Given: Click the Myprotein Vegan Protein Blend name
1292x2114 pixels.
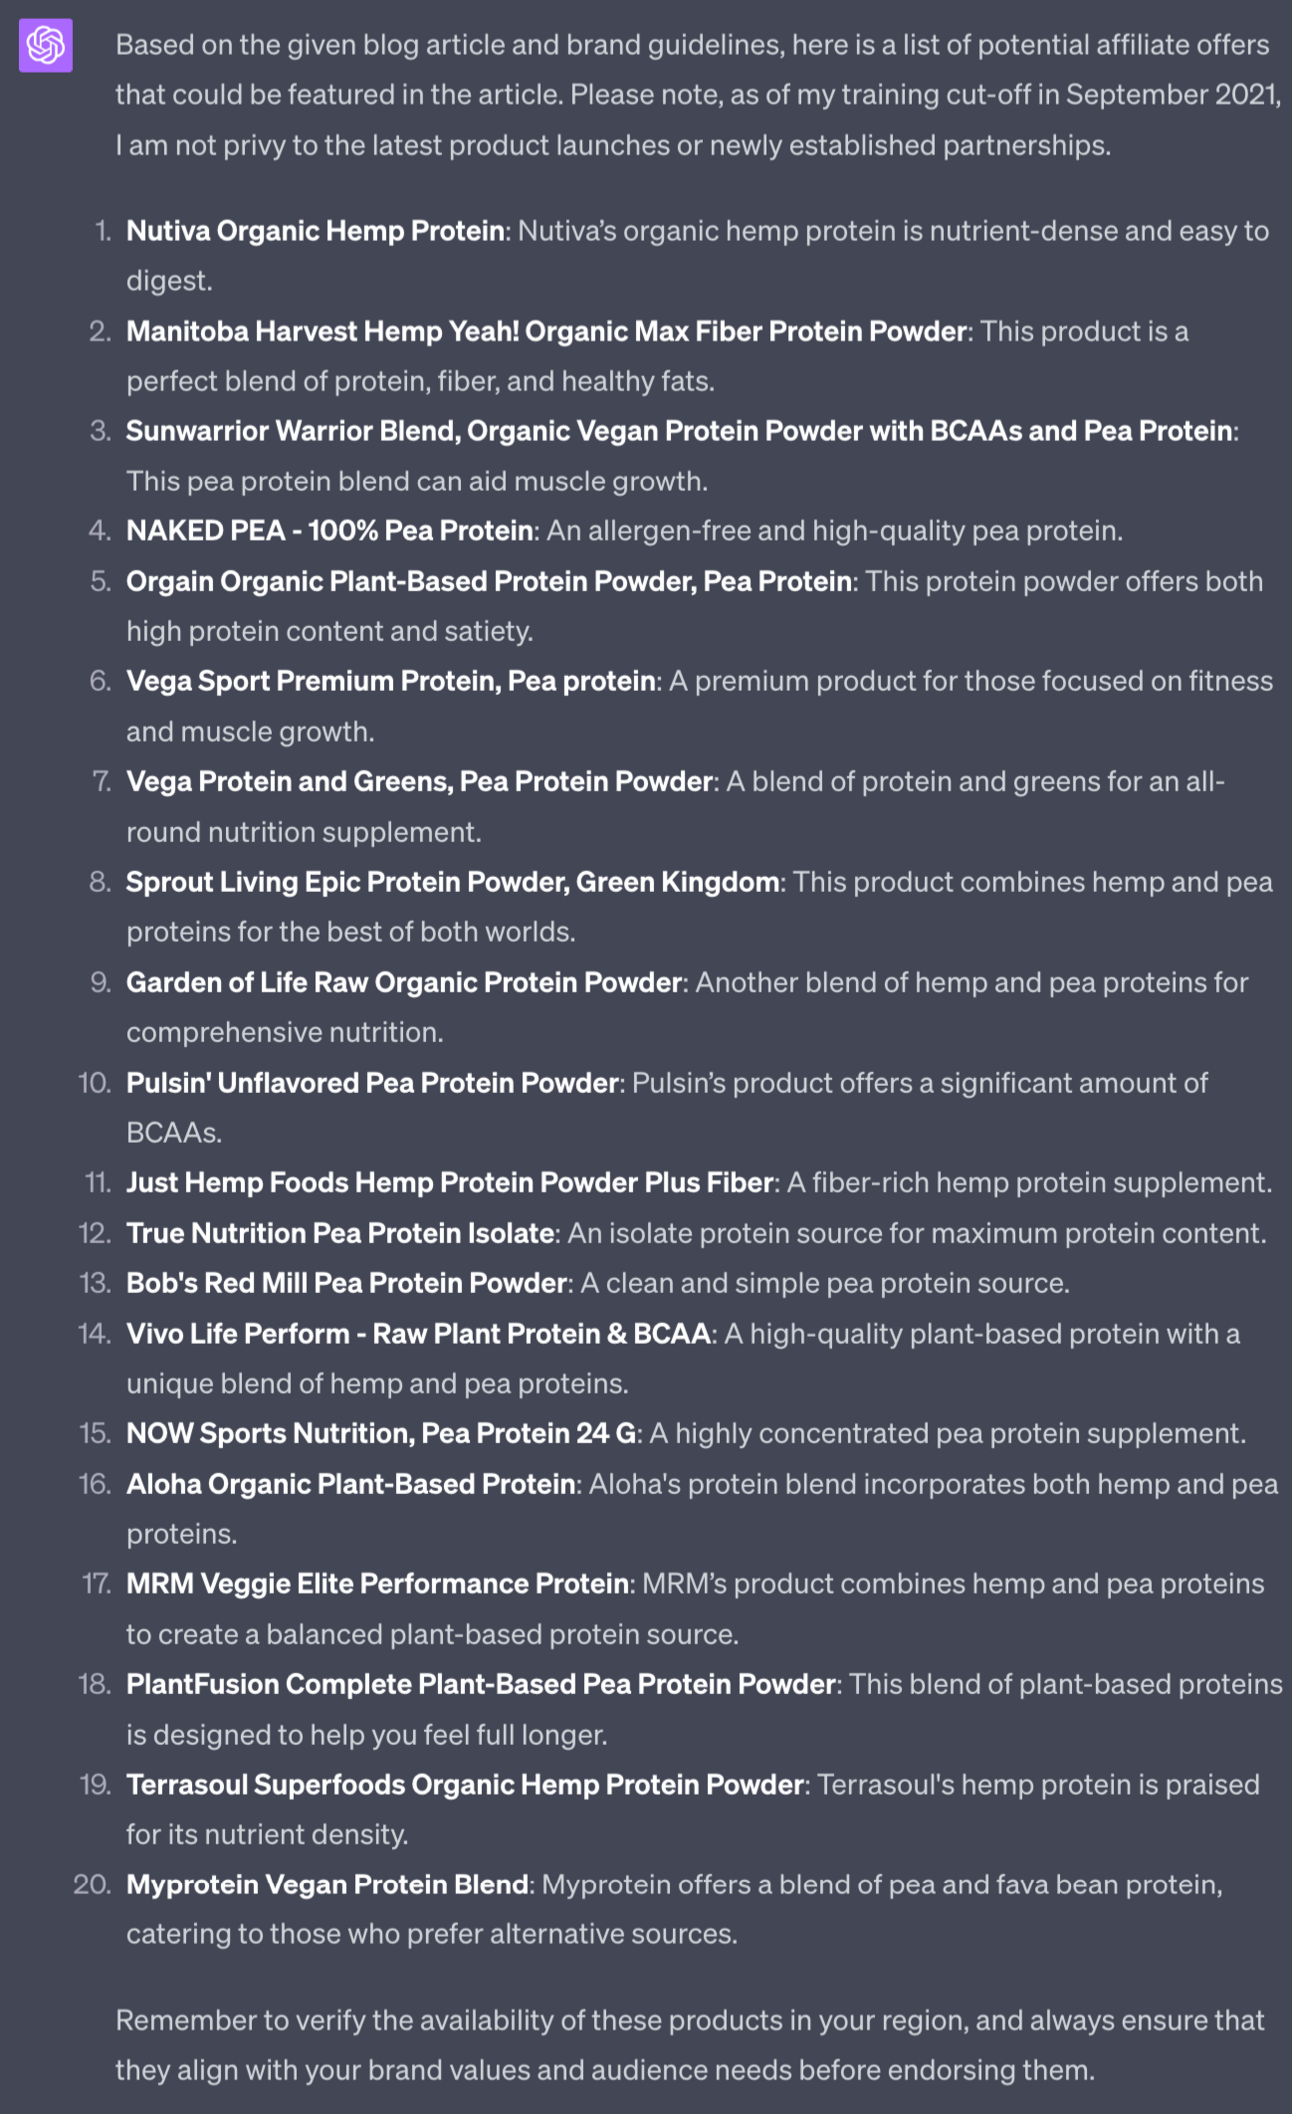Looking at the screenshot, I should pos(327,1885).
